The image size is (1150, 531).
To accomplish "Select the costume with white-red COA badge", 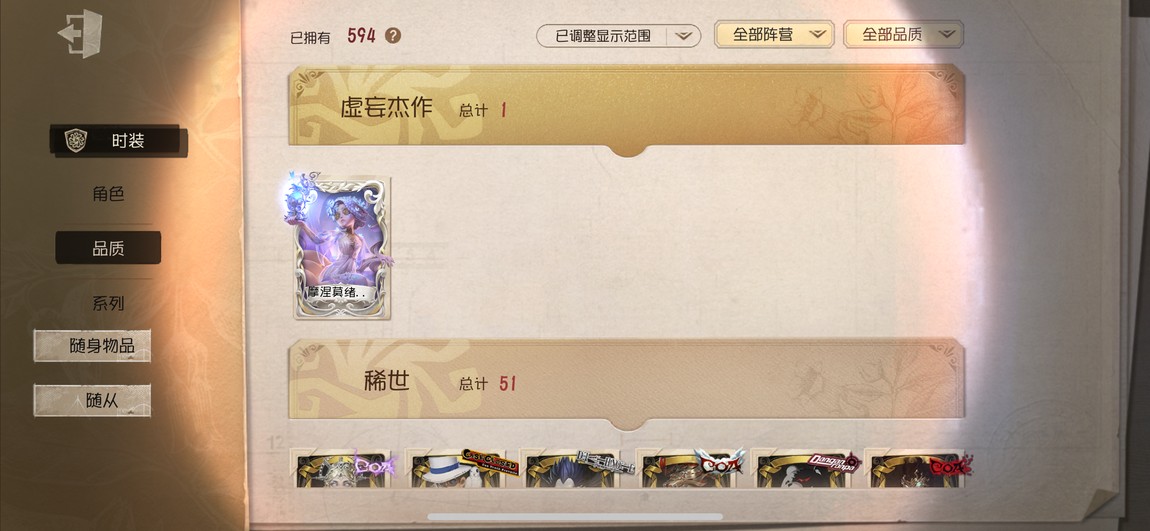I will point(689,469).
